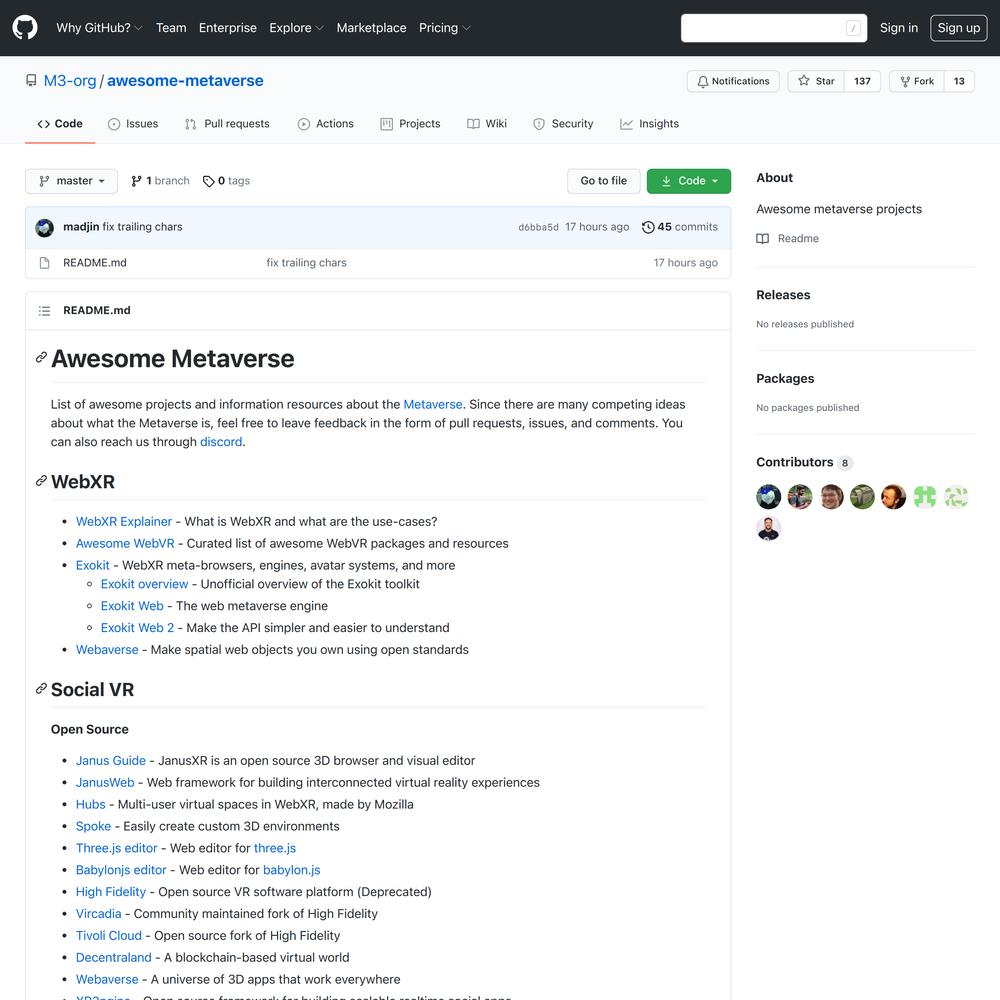Image resolution: width=1000 pixels, height=1000 pixels.
Task: Open the fifth contributor avatar
Action: click(893, 497)
